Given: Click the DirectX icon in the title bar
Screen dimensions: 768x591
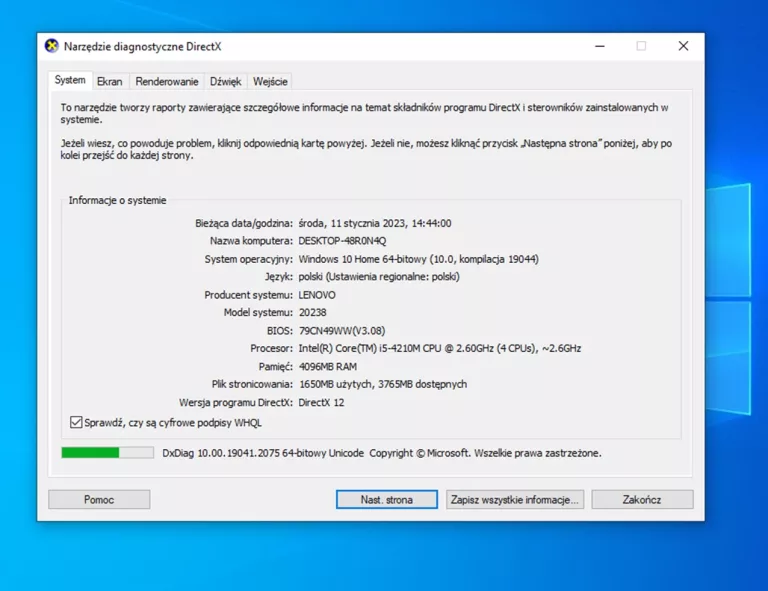Looking at the screenshot, I should point(52,46).
